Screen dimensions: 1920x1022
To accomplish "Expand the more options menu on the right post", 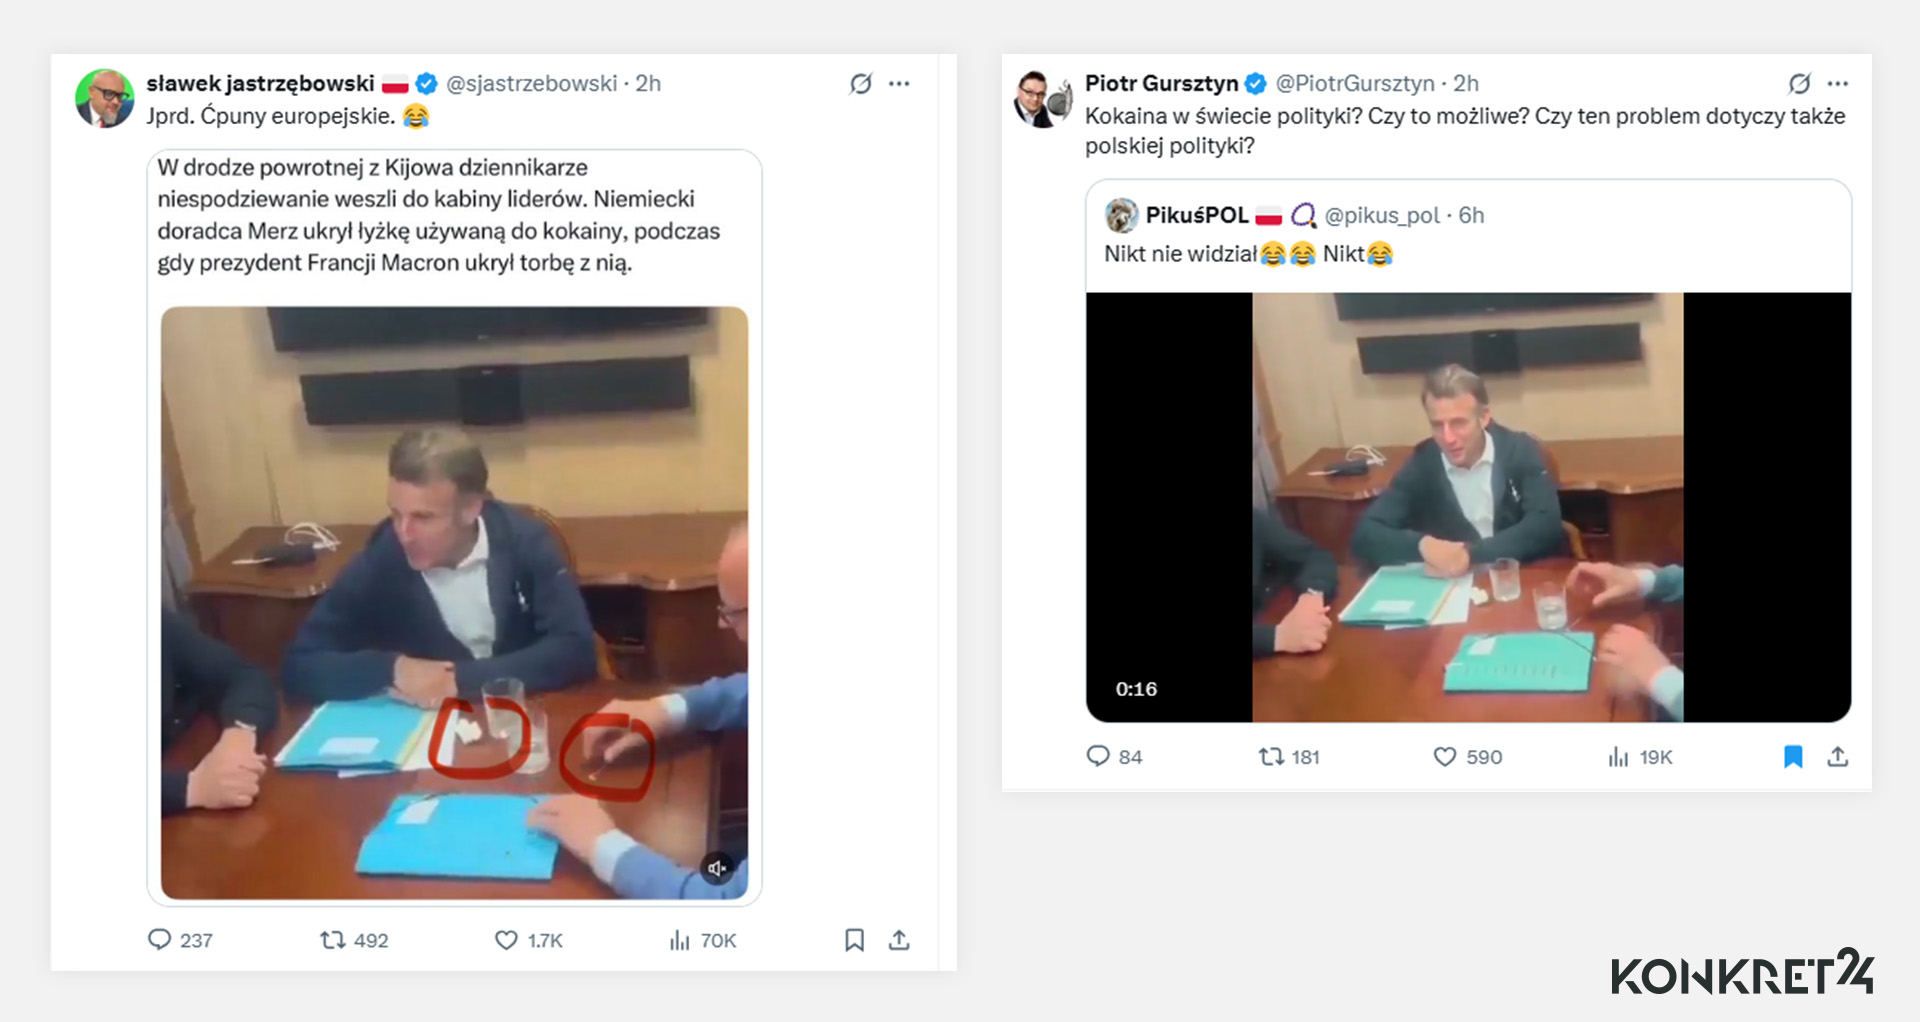I will point(1838,84).
